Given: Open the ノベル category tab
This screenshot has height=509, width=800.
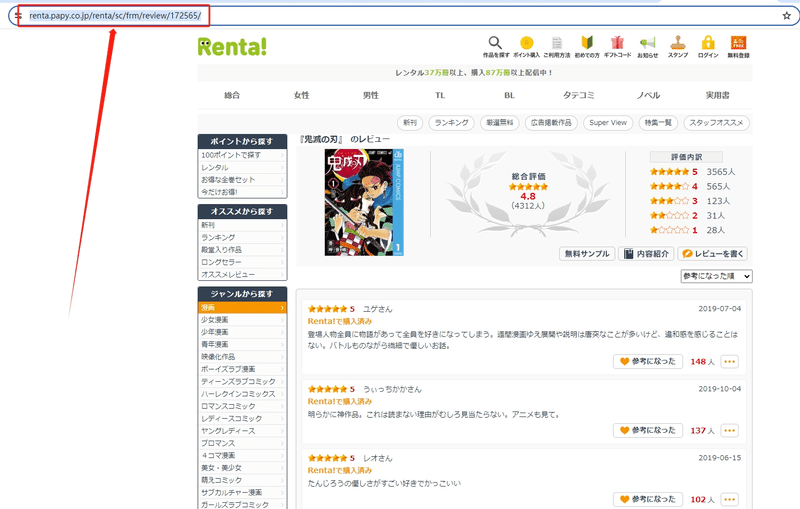Looking at the screenshot, I should [x=648, y=95].
